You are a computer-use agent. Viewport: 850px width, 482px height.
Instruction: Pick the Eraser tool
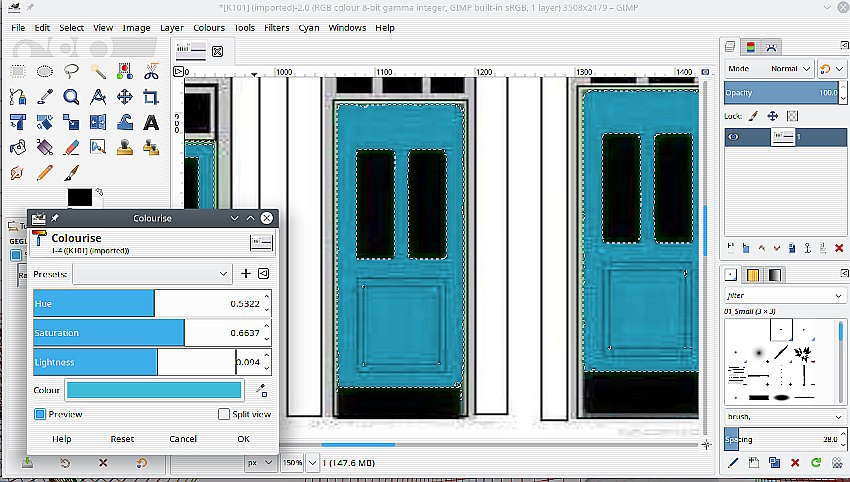pos(71,147)
